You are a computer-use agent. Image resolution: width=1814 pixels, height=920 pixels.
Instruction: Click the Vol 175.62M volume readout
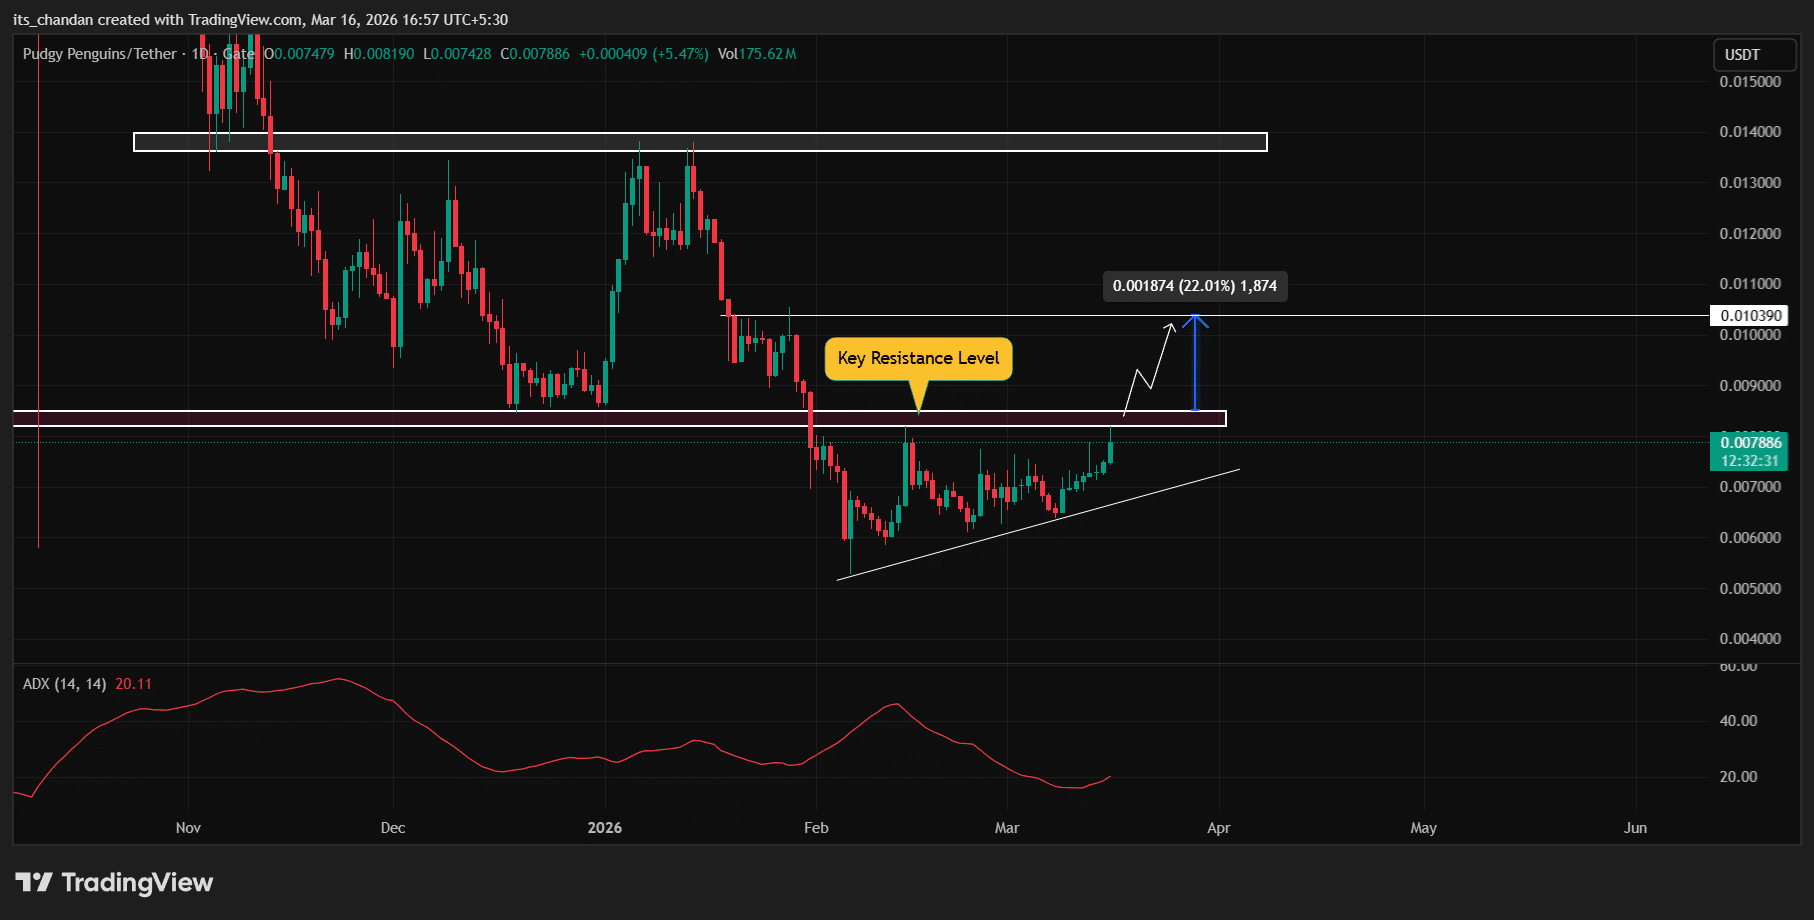[x=757, y=54]
